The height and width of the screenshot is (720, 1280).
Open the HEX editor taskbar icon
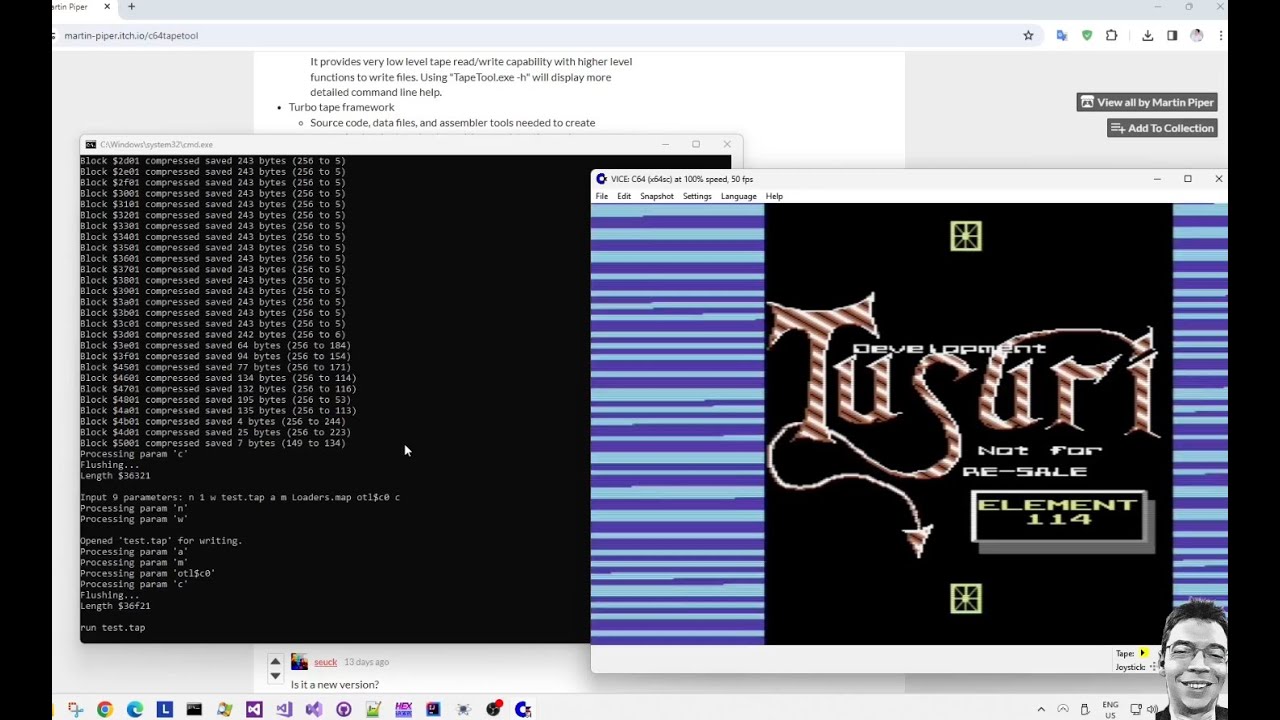[403, 709]
